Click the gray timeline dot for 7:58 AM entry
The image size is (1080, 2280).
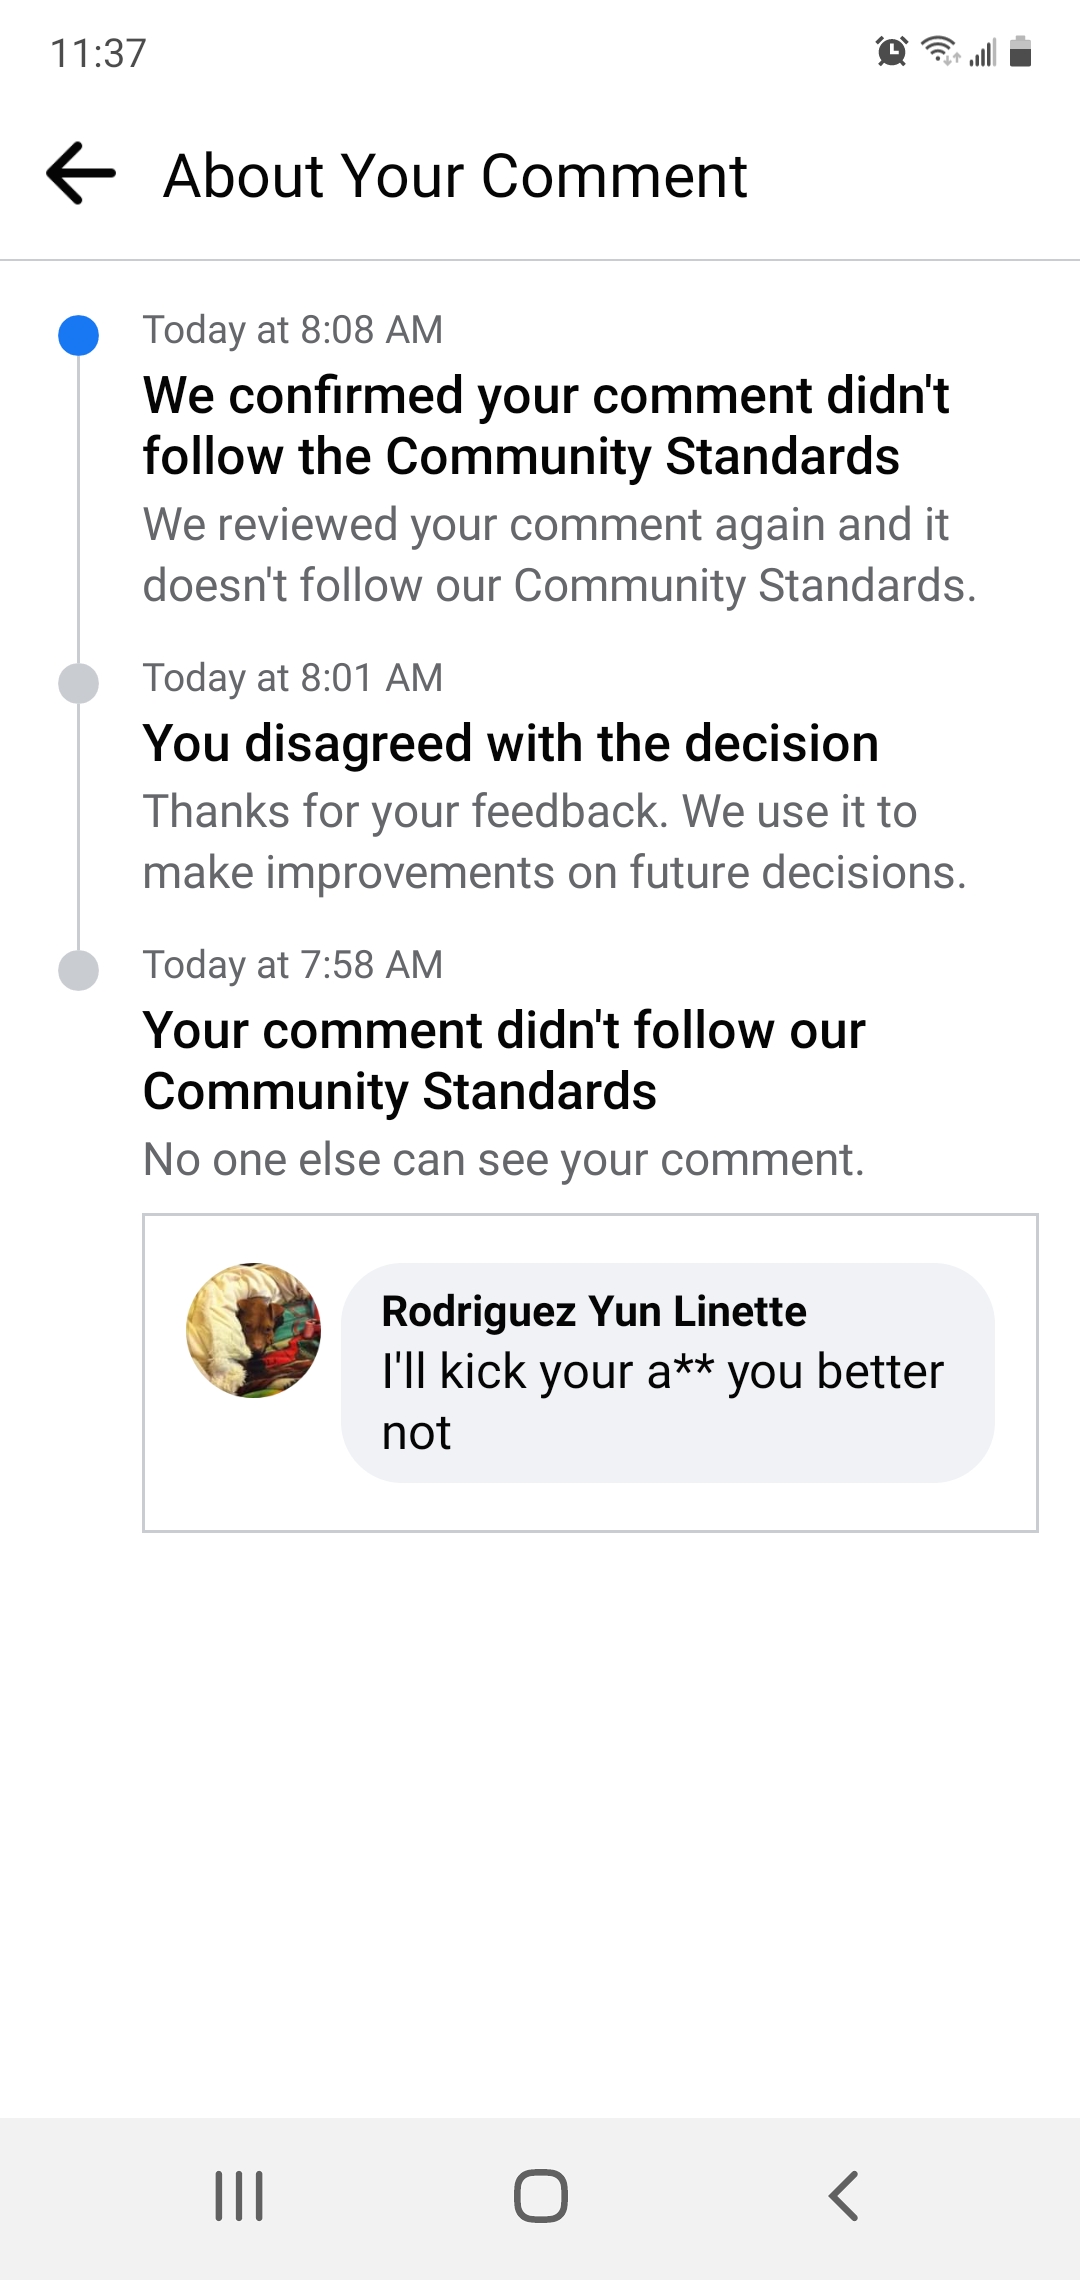tap(78, 972)
